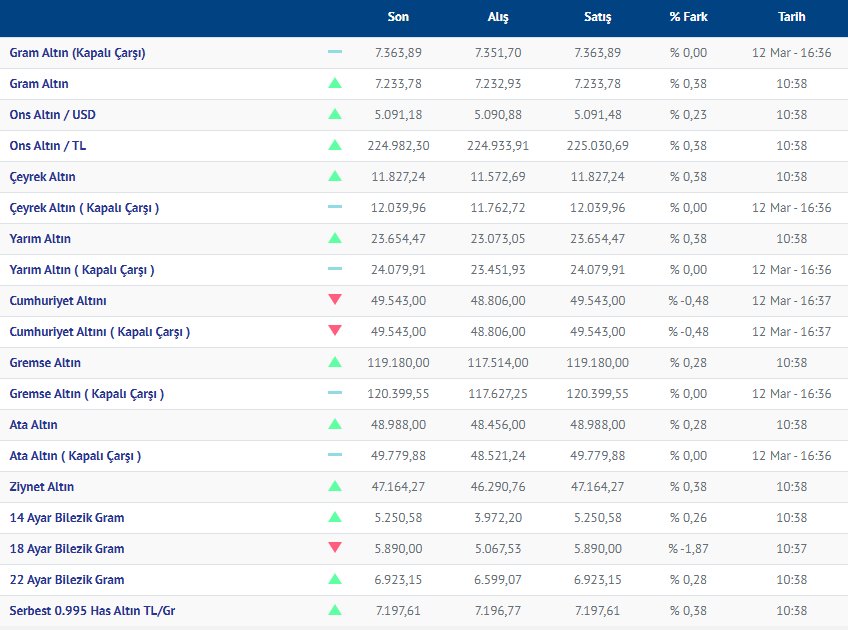Viewport: 848px width, 630px height.
Task: Click the flat dash icon for Gram Altın (Kapalı Çarşı)
Action: coord(334,52)
